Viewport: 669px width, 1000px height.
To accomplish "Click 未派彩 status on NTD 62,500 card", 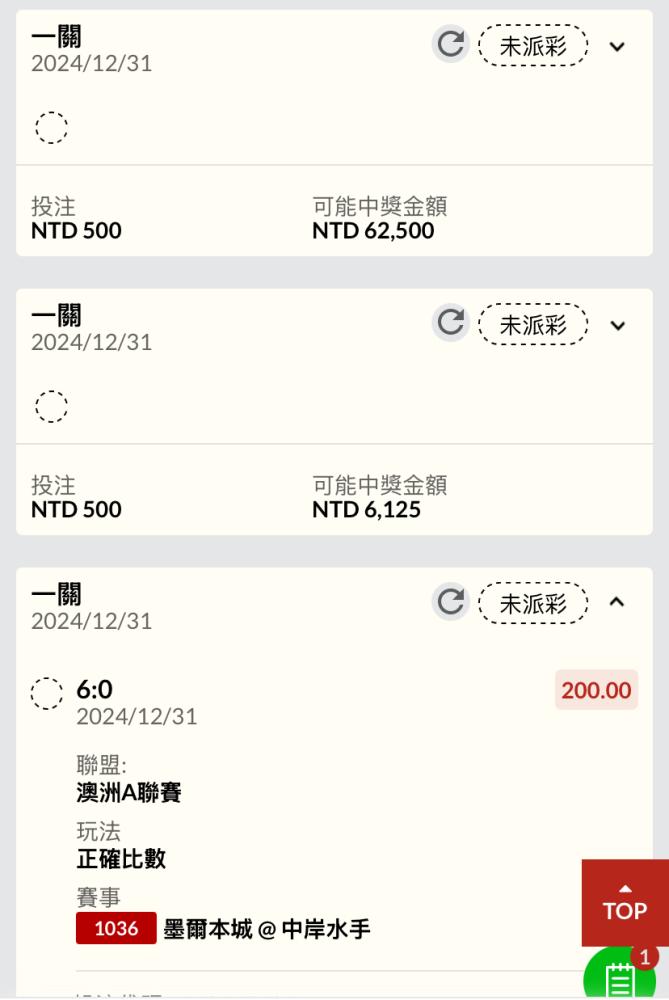I will (533, 46).
